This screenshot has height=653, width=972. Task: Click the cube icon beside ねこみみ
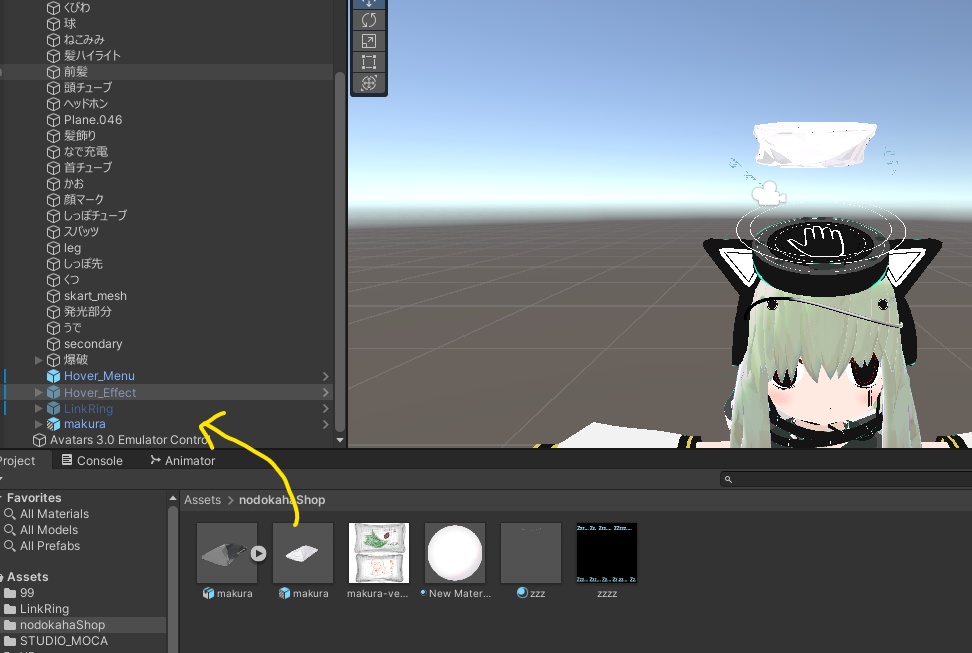tap(53, 40)
